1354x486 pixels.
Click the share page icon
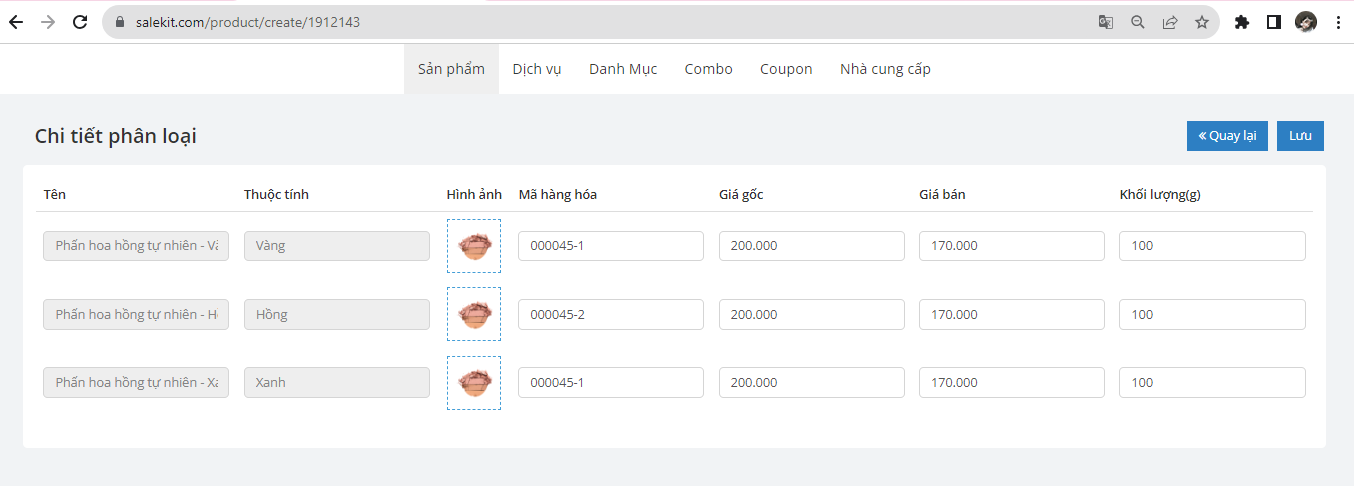(1170, 22)
